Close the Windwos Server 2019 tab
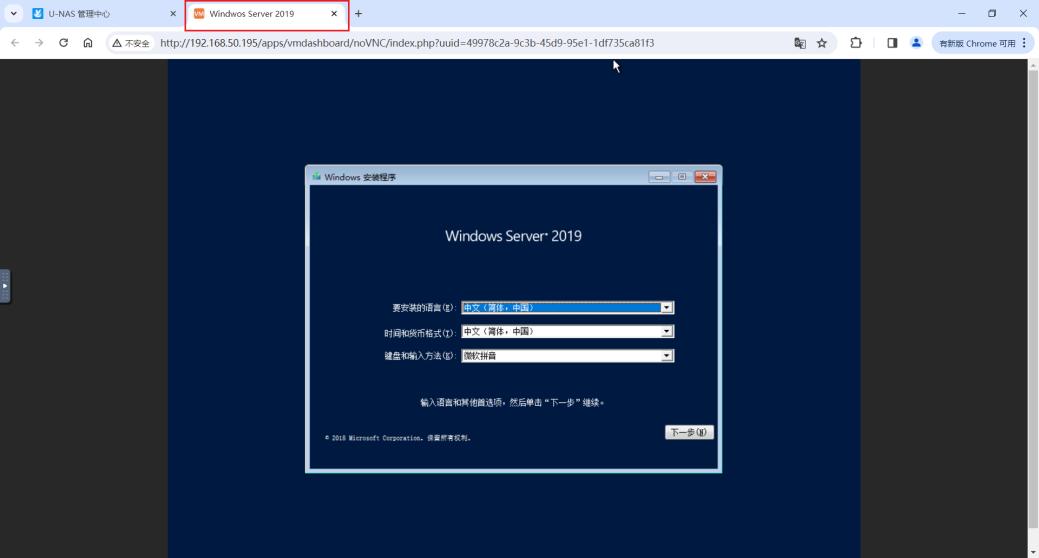Viewport: 1039px width, 558px height. [334, 14]
